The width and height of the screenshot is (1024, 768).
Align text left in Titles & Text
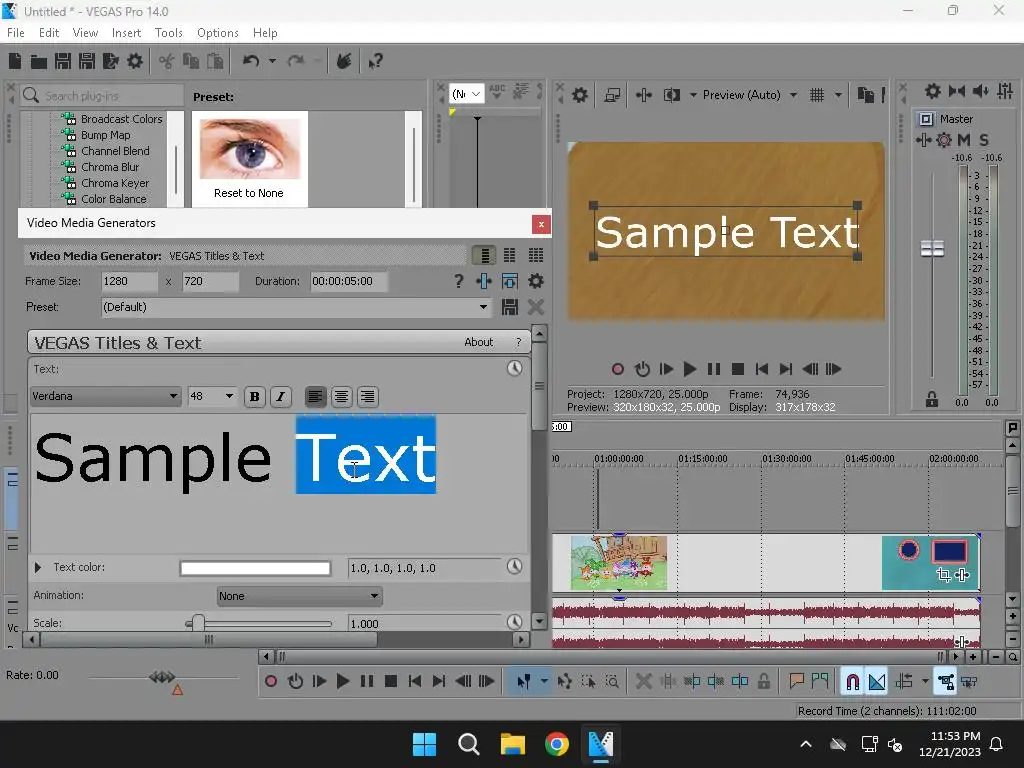[x=315, y=396]
